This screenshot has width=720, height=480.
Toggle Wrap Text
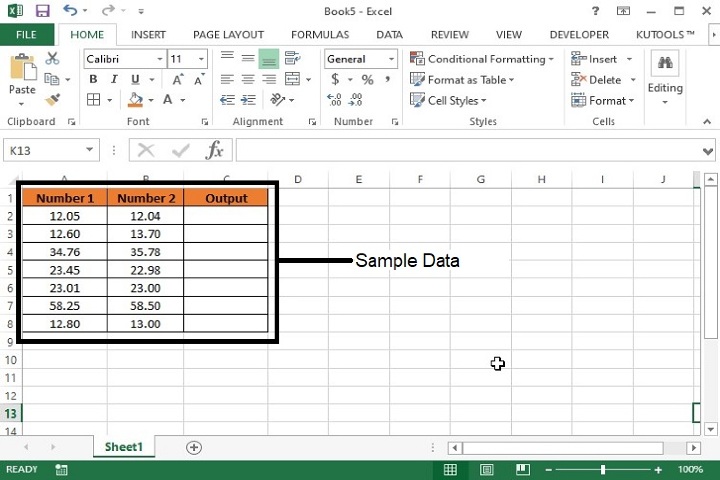[x=292, y=58]
